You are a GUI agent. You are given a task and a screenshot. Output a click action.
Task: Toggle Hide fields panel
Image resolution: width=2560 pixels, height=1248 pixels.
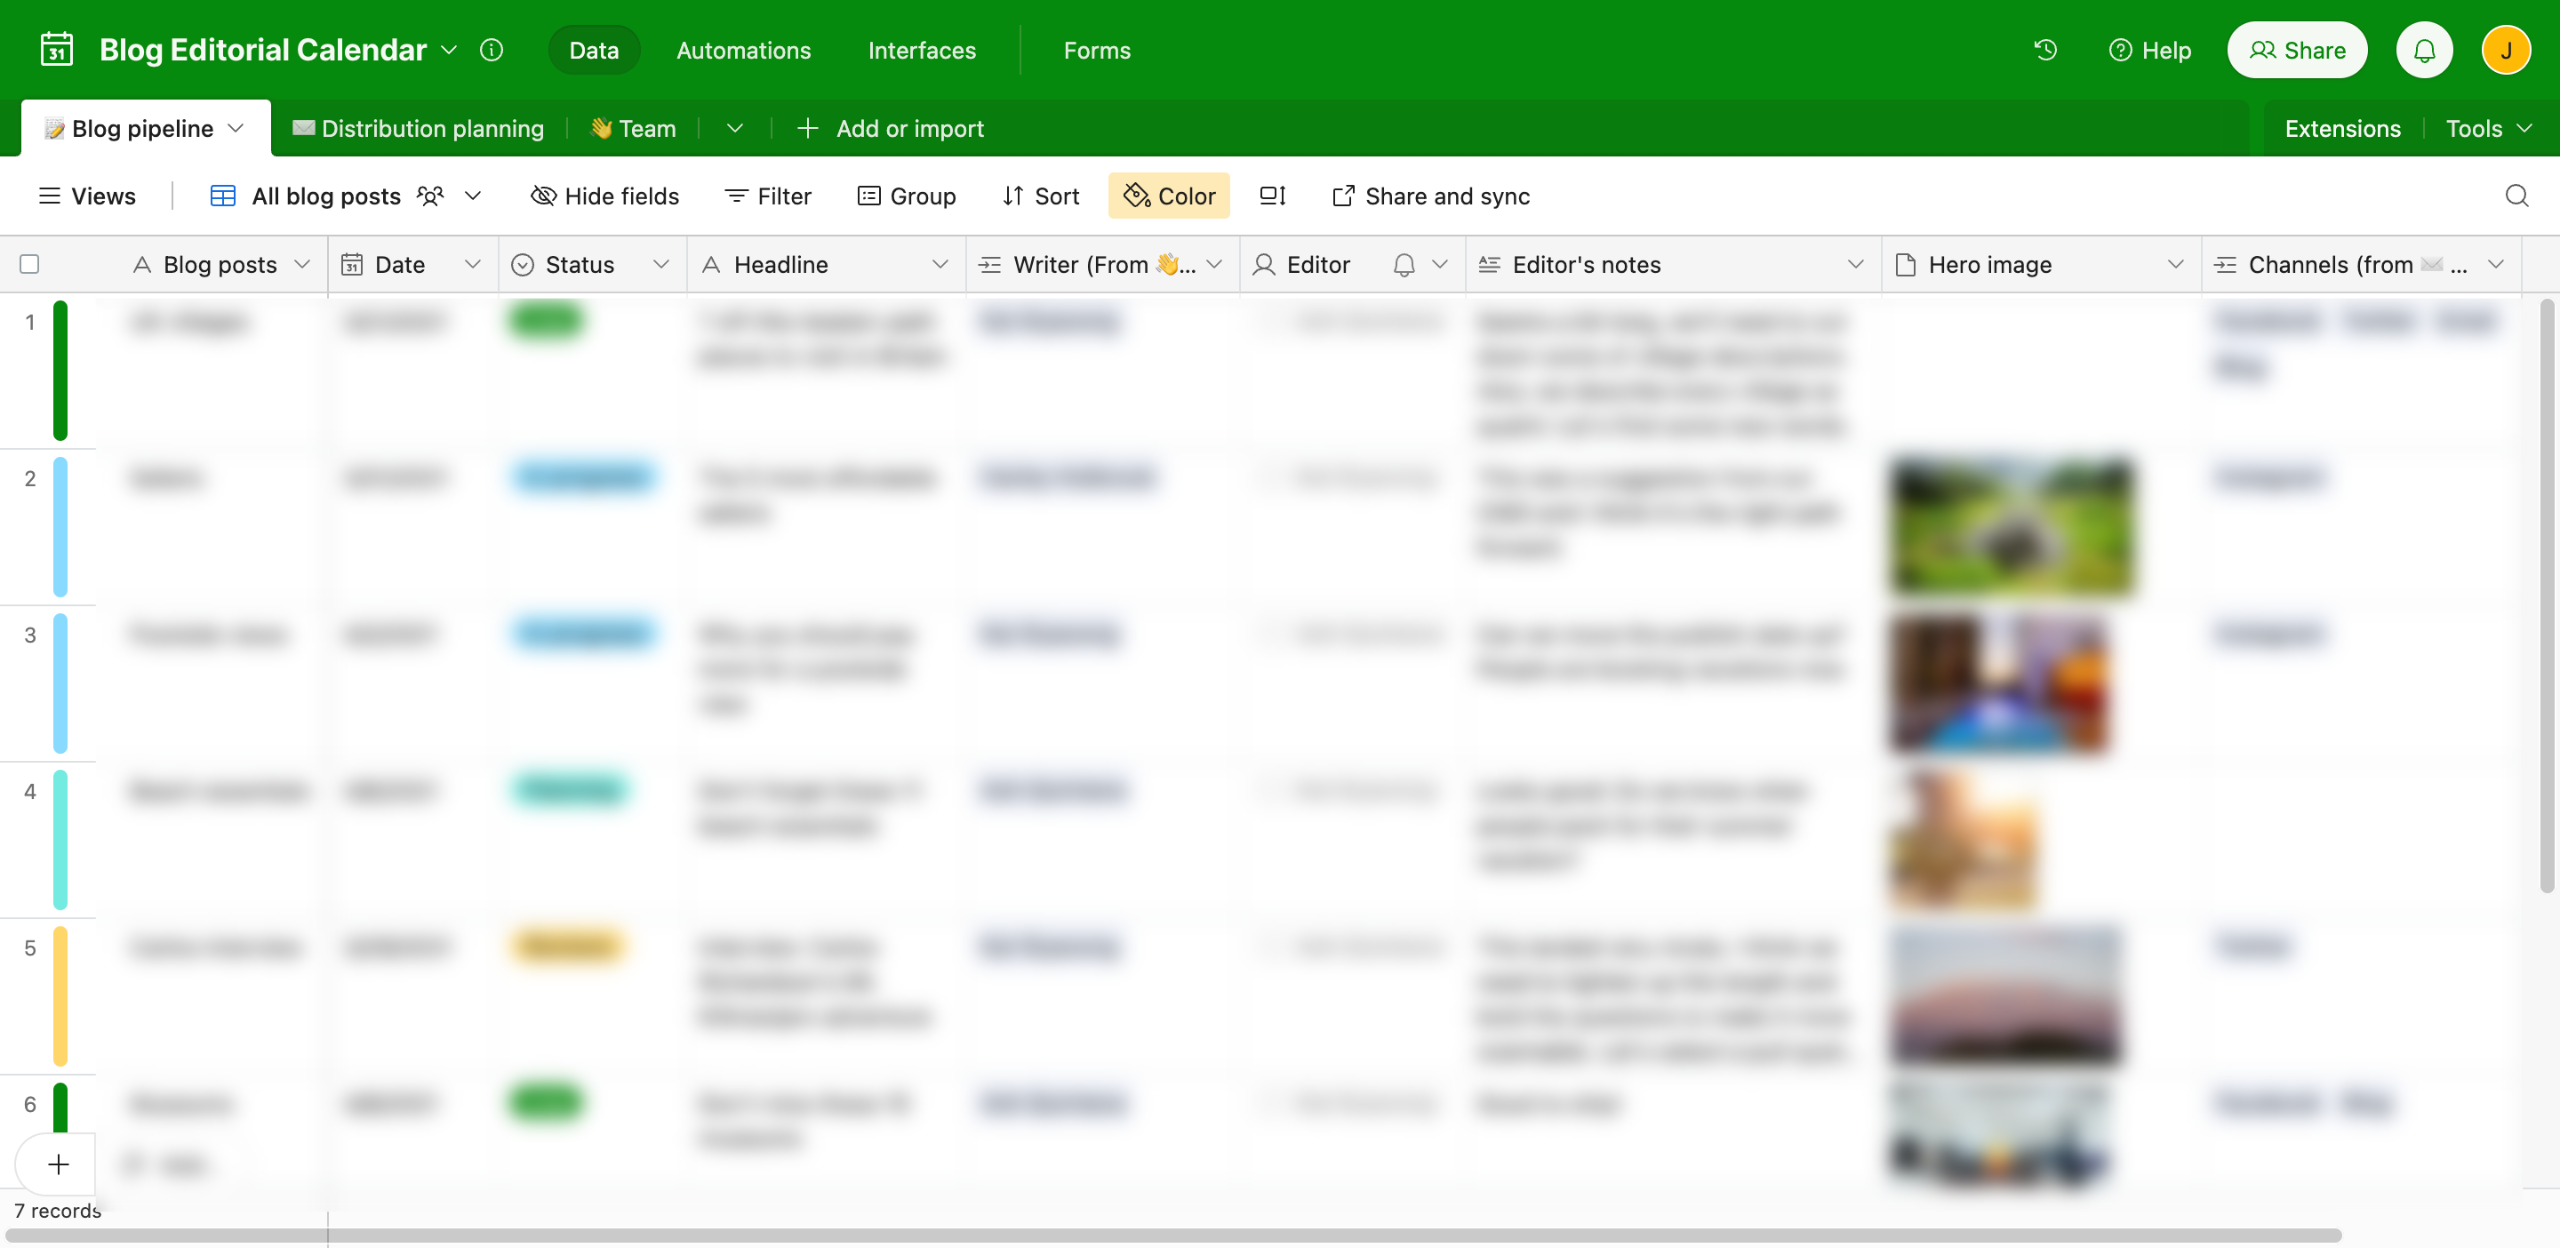click(605, 196)
